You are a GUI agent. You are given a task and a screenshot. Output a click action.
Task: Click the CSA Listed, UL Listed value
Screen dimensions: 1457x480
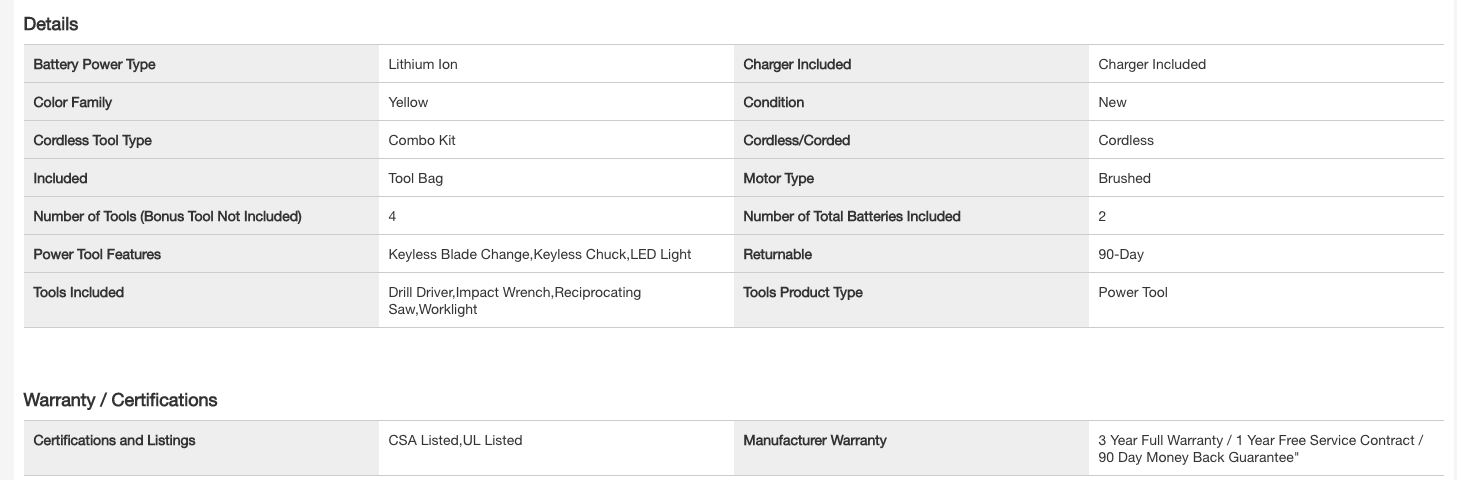(455, 440)
